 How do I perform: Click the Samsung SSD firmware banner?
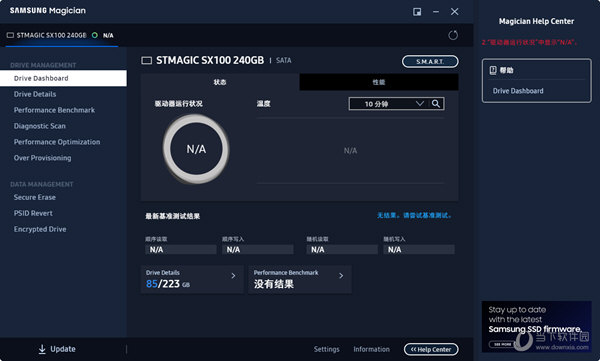click(536, 327)
